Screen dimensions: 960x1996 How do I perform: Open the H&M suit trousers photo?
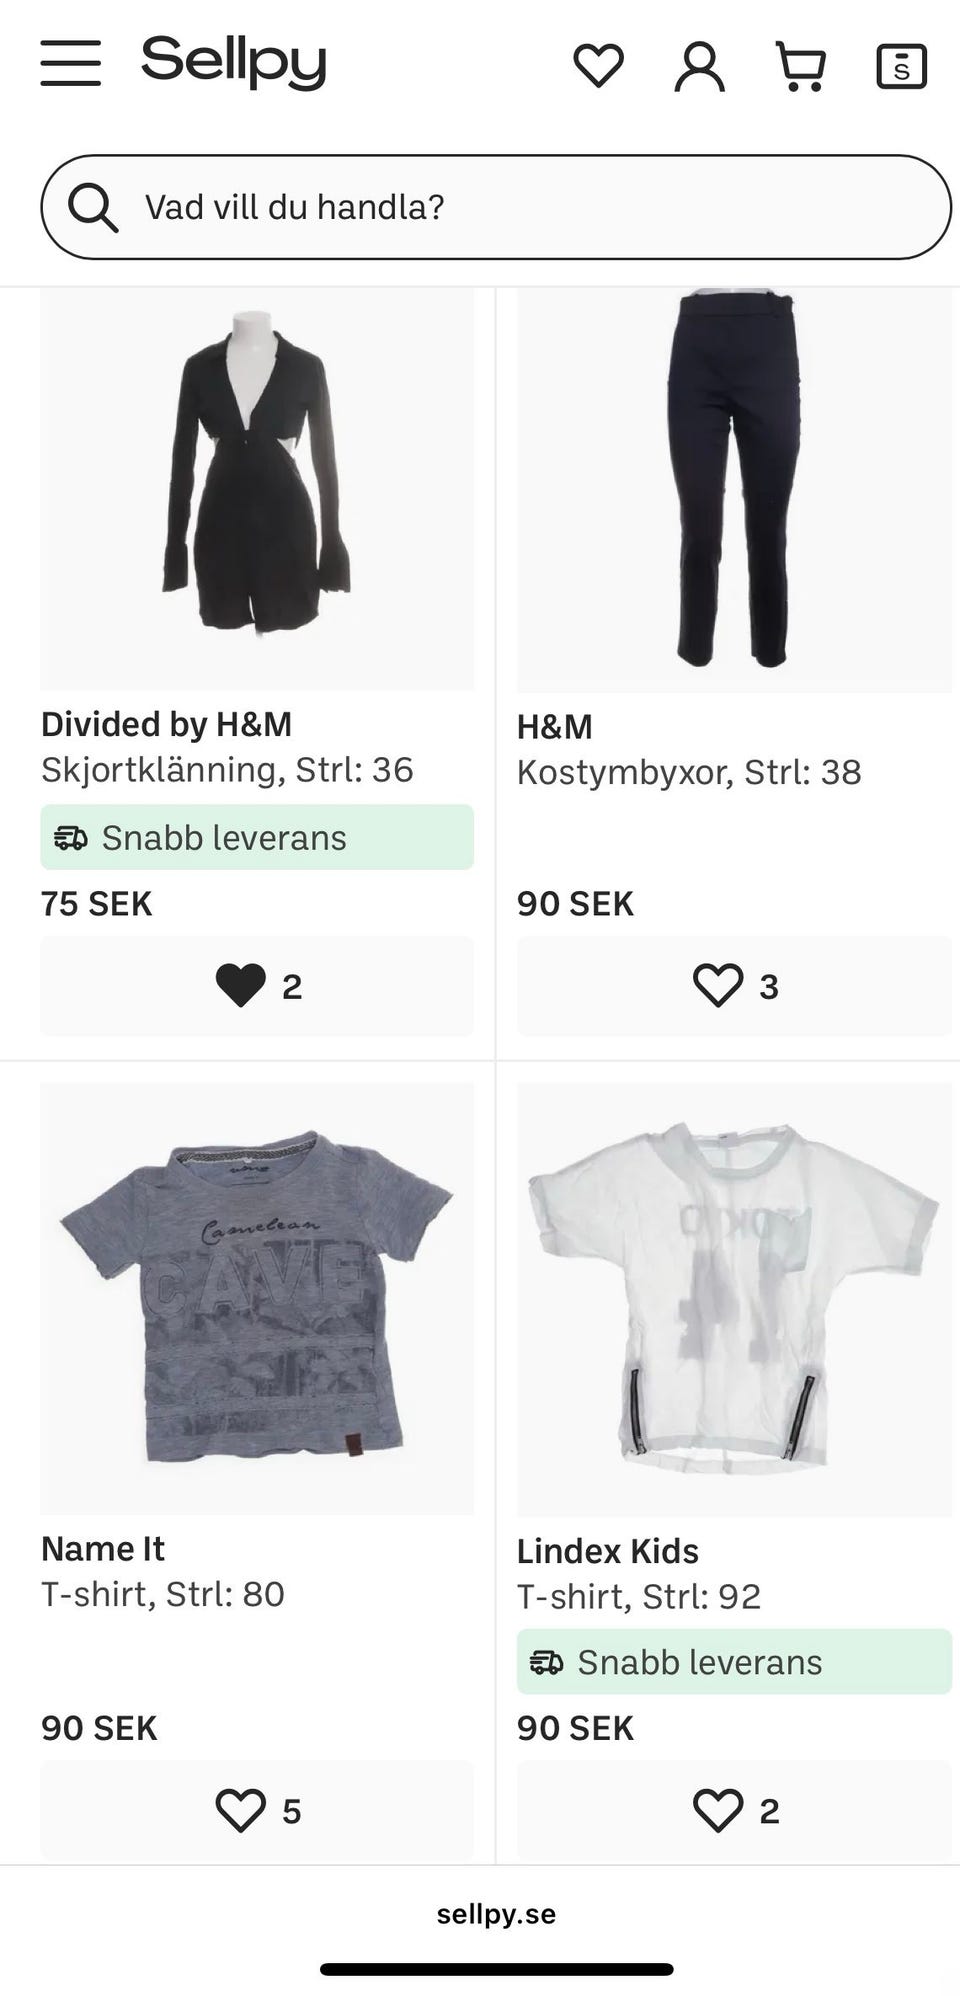[x=734, y=490]
